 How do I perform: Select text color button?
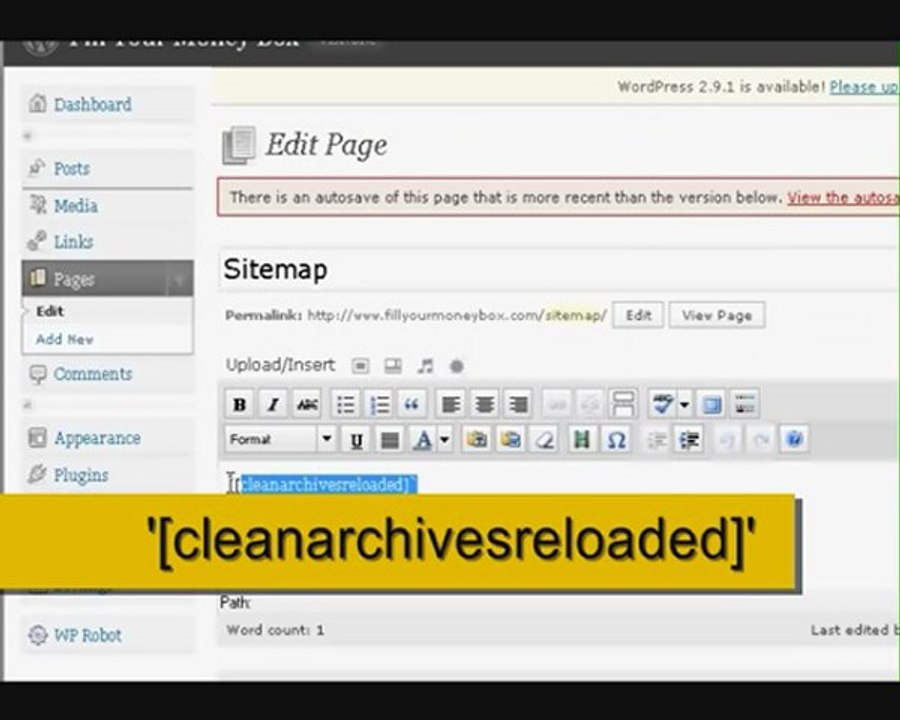click(x=423, y=440)
